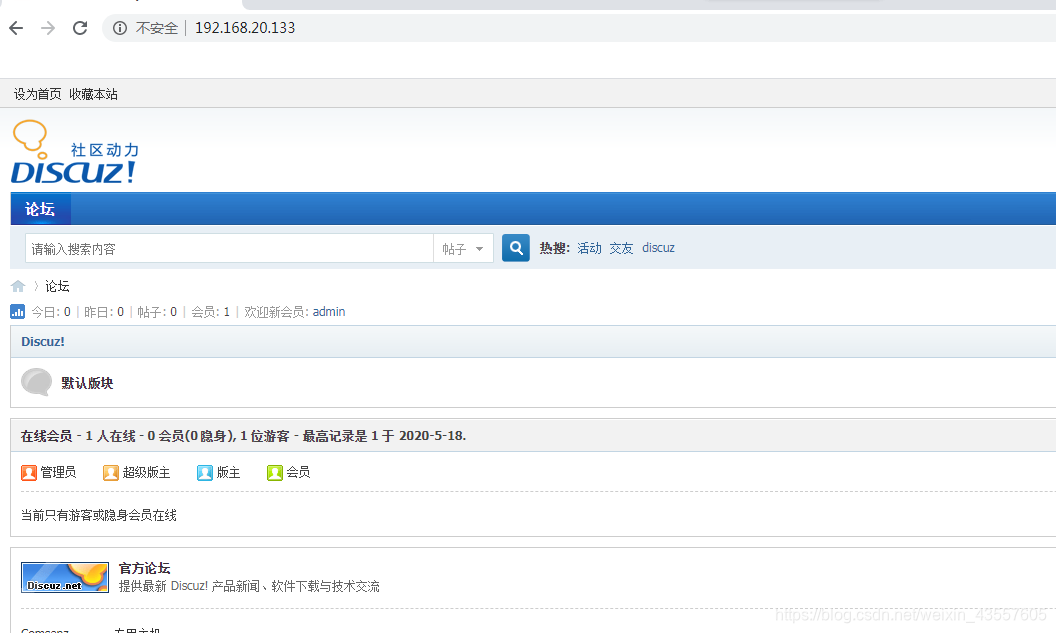Select the red 管理员 user group icon

click(29, 472)
